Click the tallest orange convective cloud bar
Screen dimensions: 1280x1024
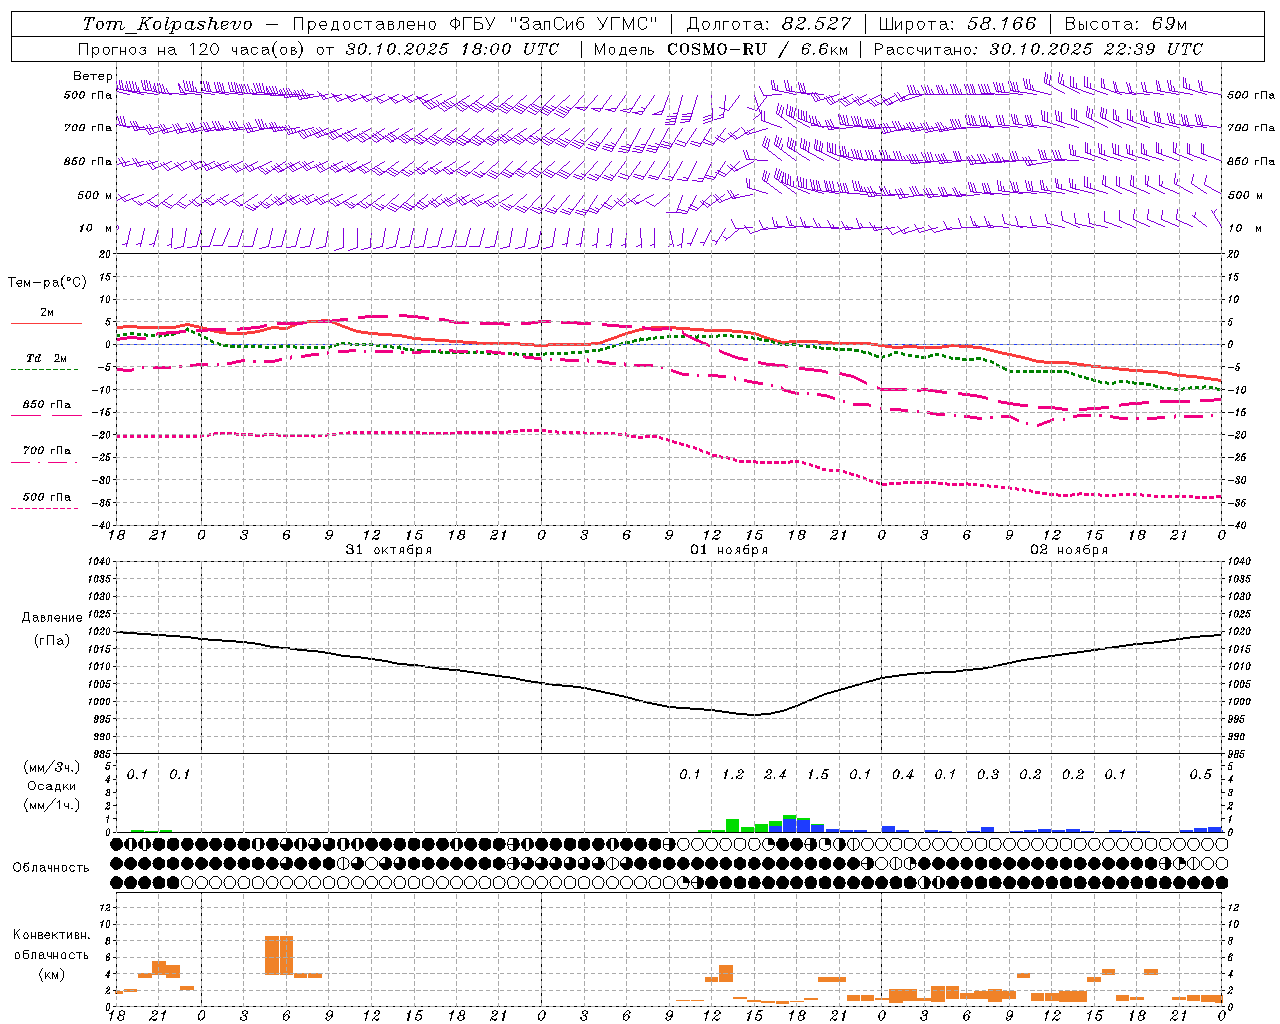click(279, 955)
